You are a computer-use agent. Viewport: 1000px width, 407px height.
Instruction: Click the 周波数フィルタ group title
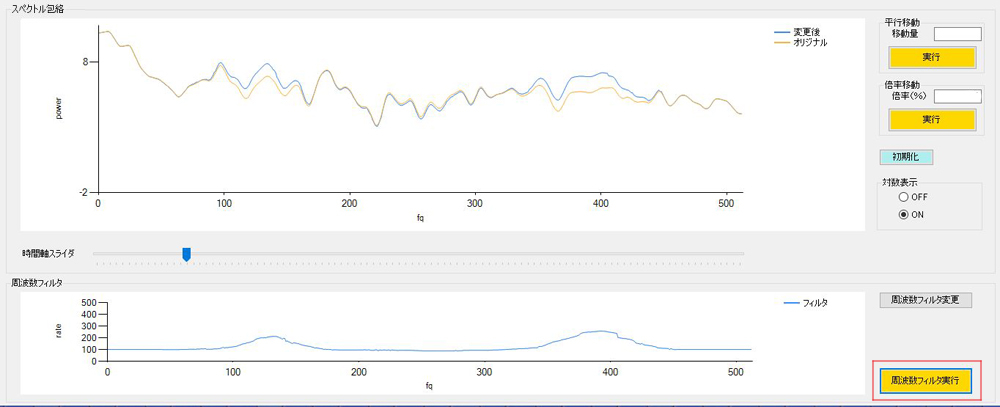coord(36,283)
